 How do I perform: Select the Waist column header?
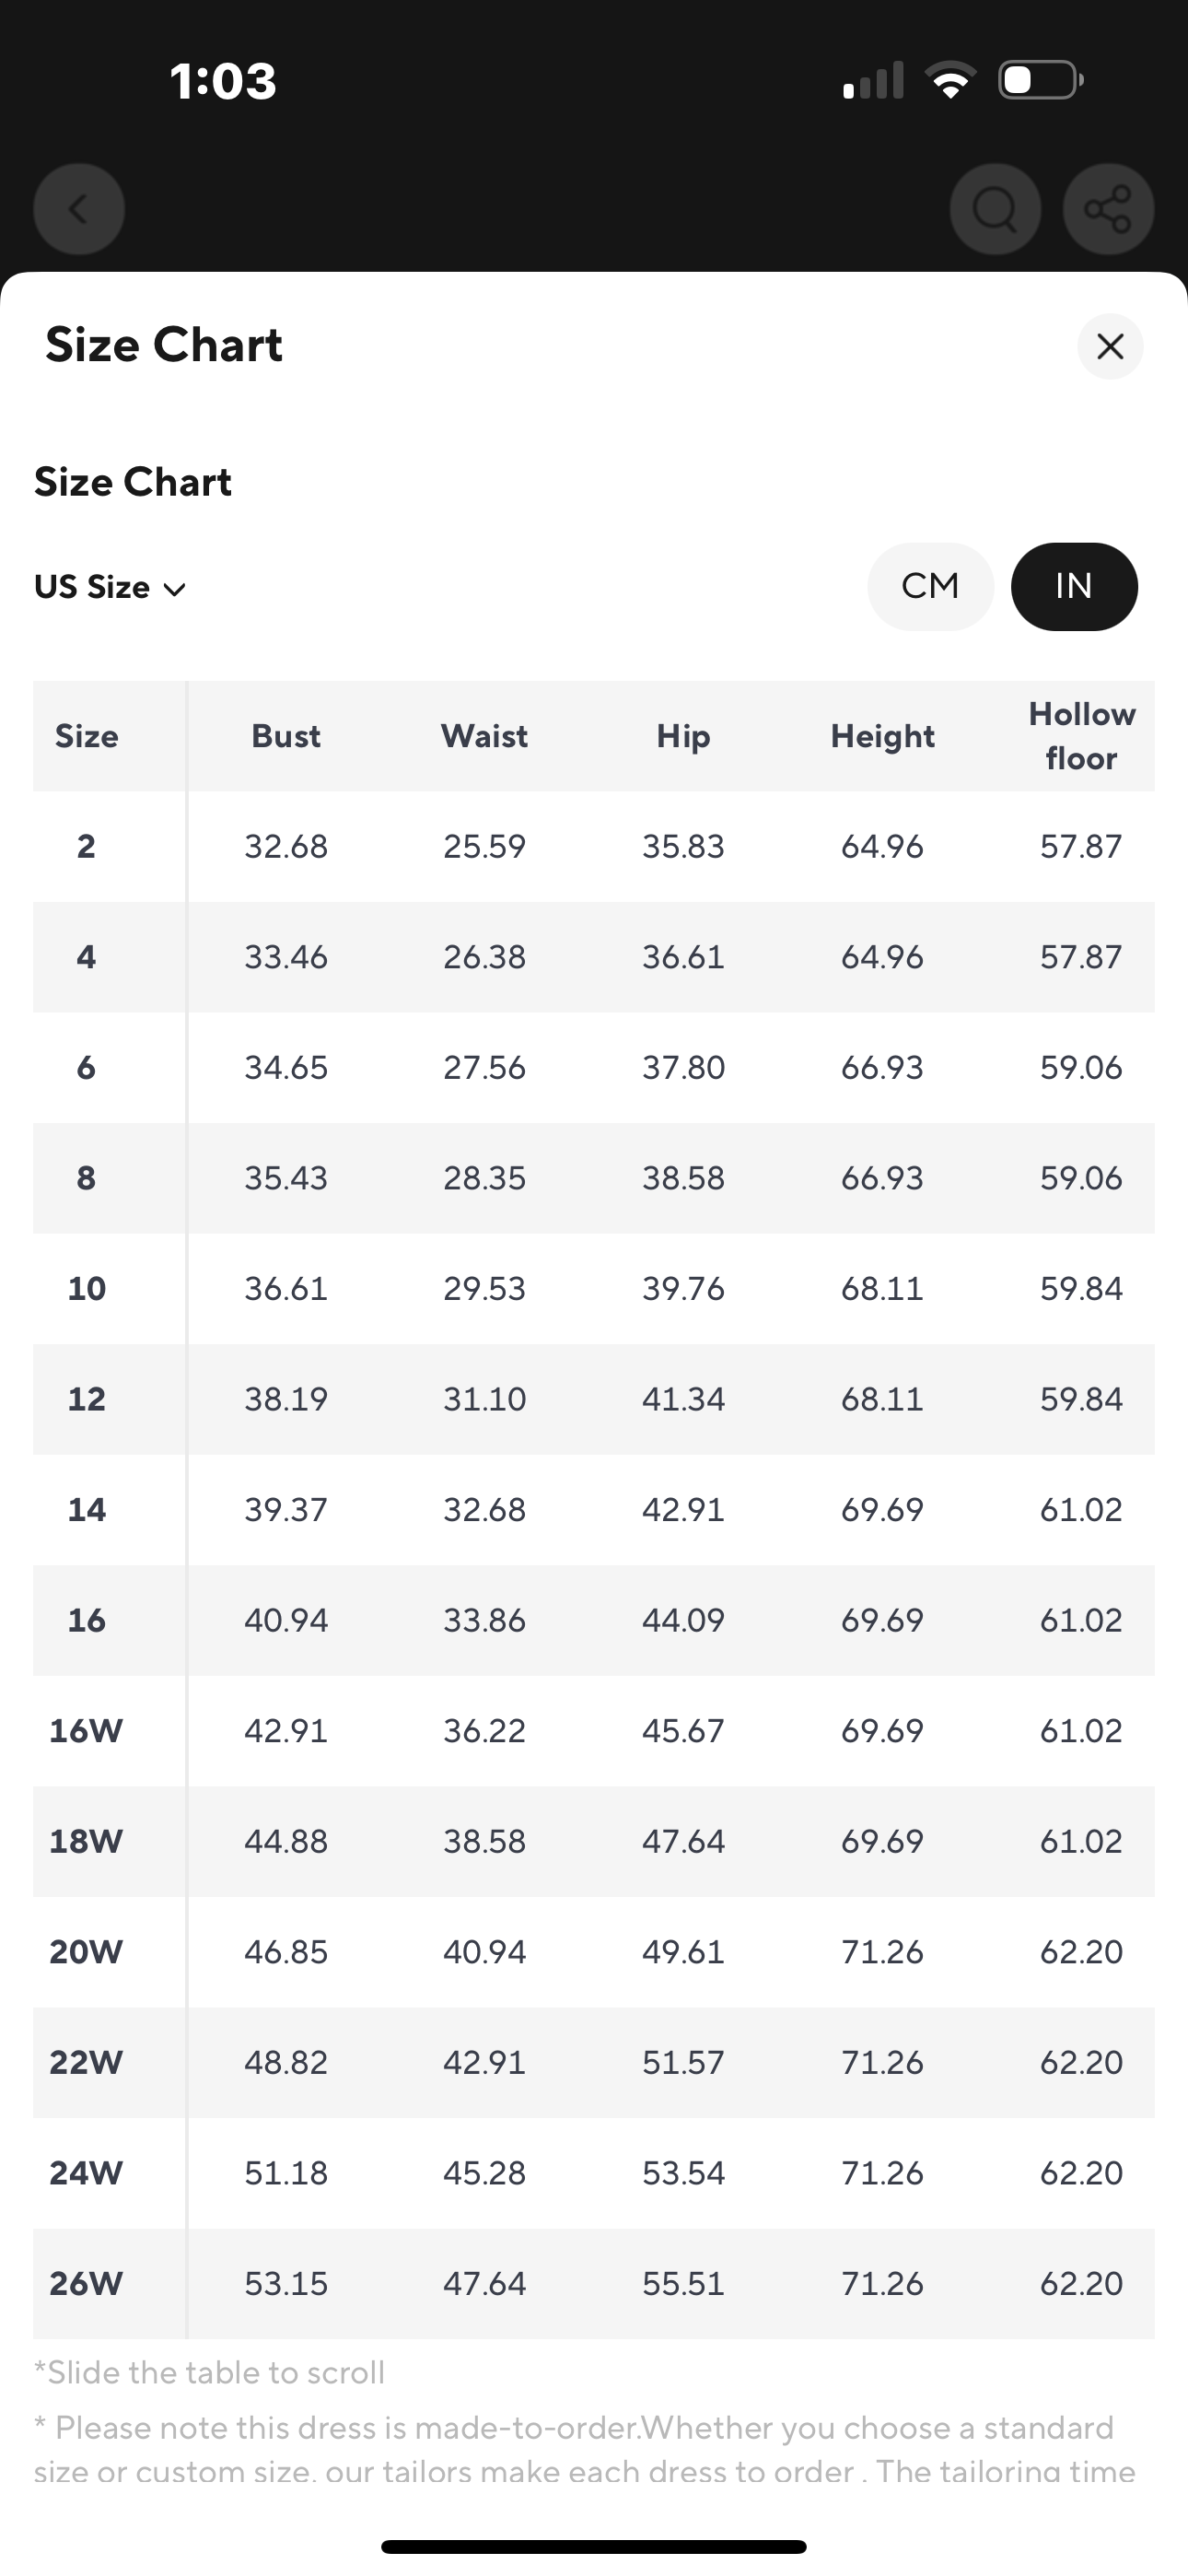pyautogui.click(x=484, y=736)
